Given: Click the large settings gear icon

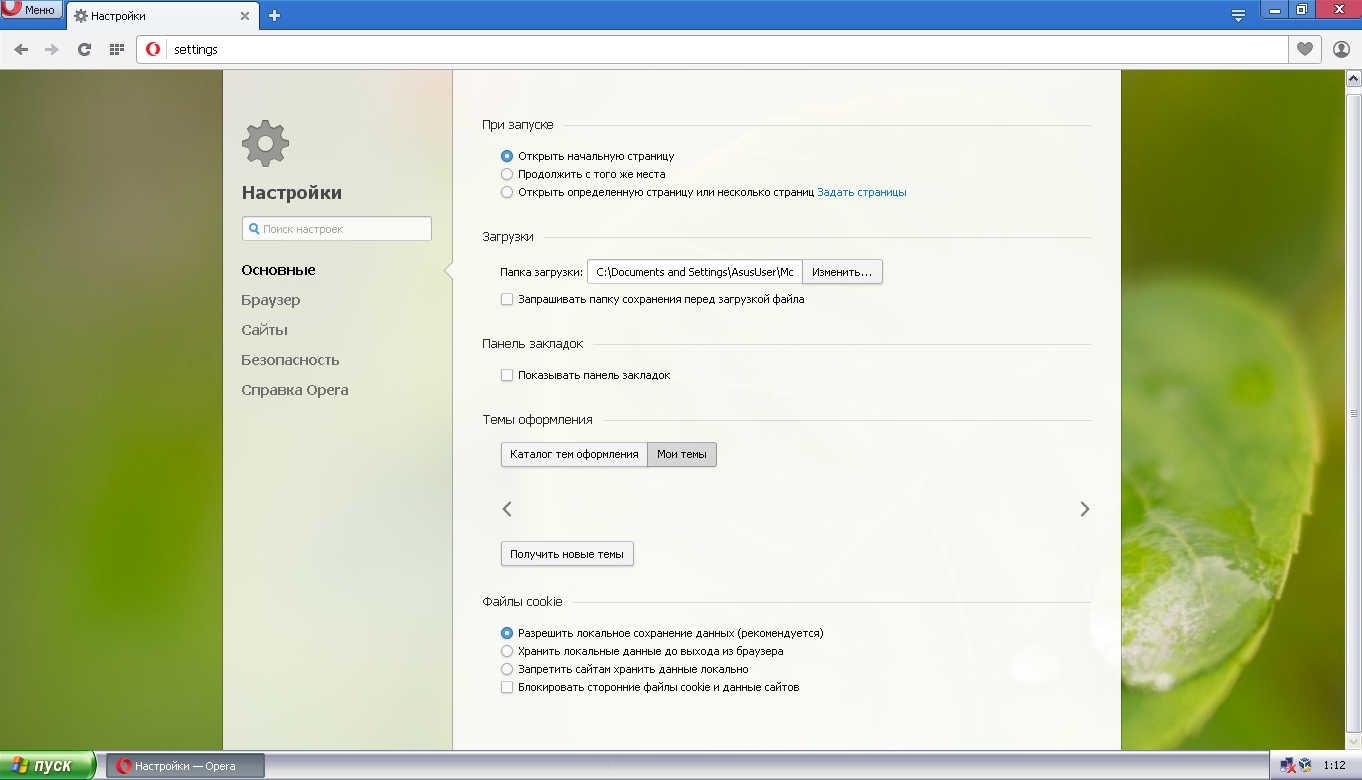Looking at the screenshot, I should (x=265, y=143).
